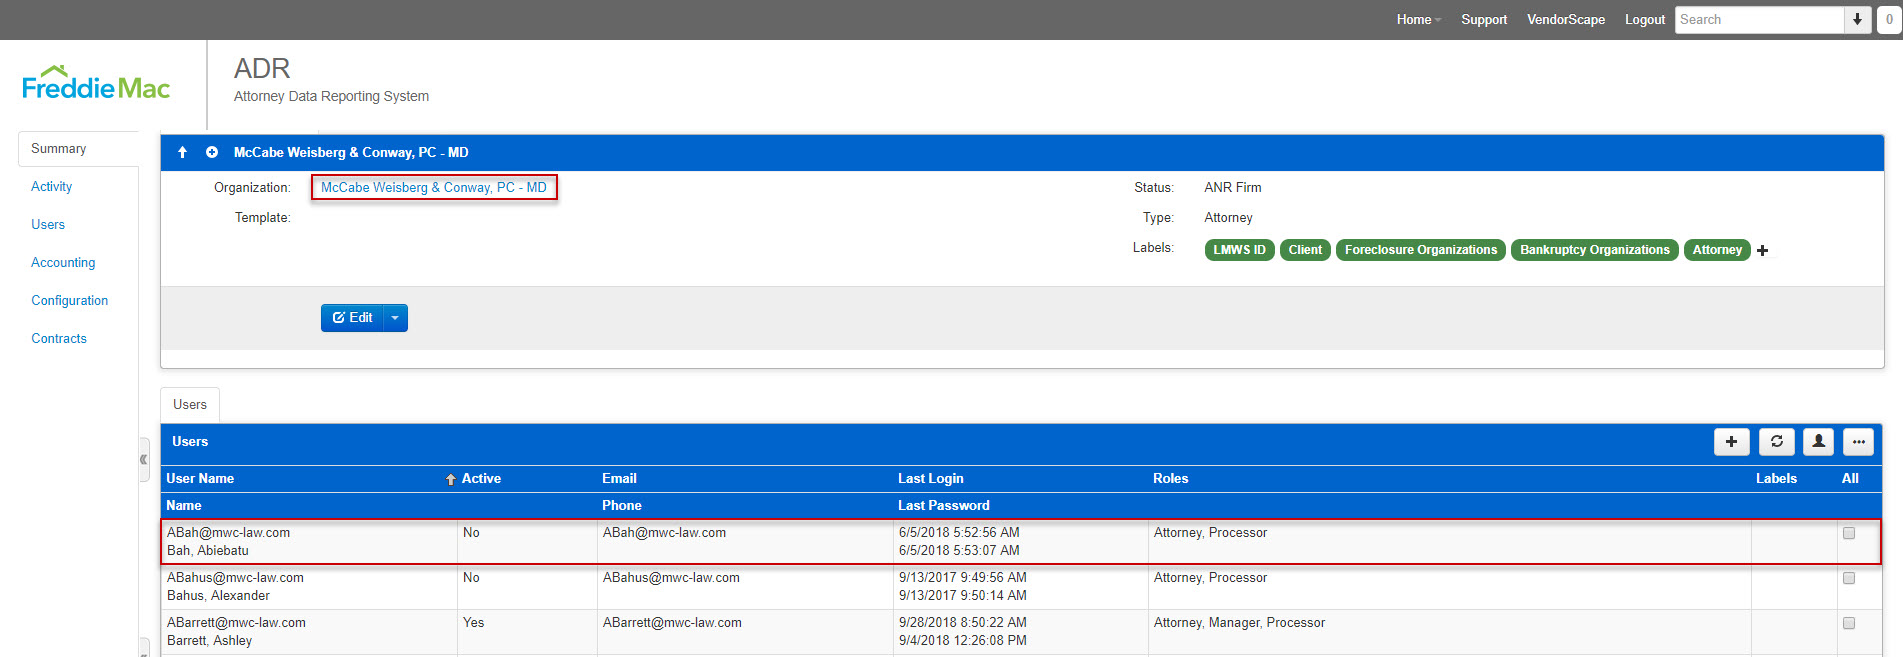Click the Edit button
This screenshot has height=657, width=1903.
pyautogui.click(x=353, y=318)
